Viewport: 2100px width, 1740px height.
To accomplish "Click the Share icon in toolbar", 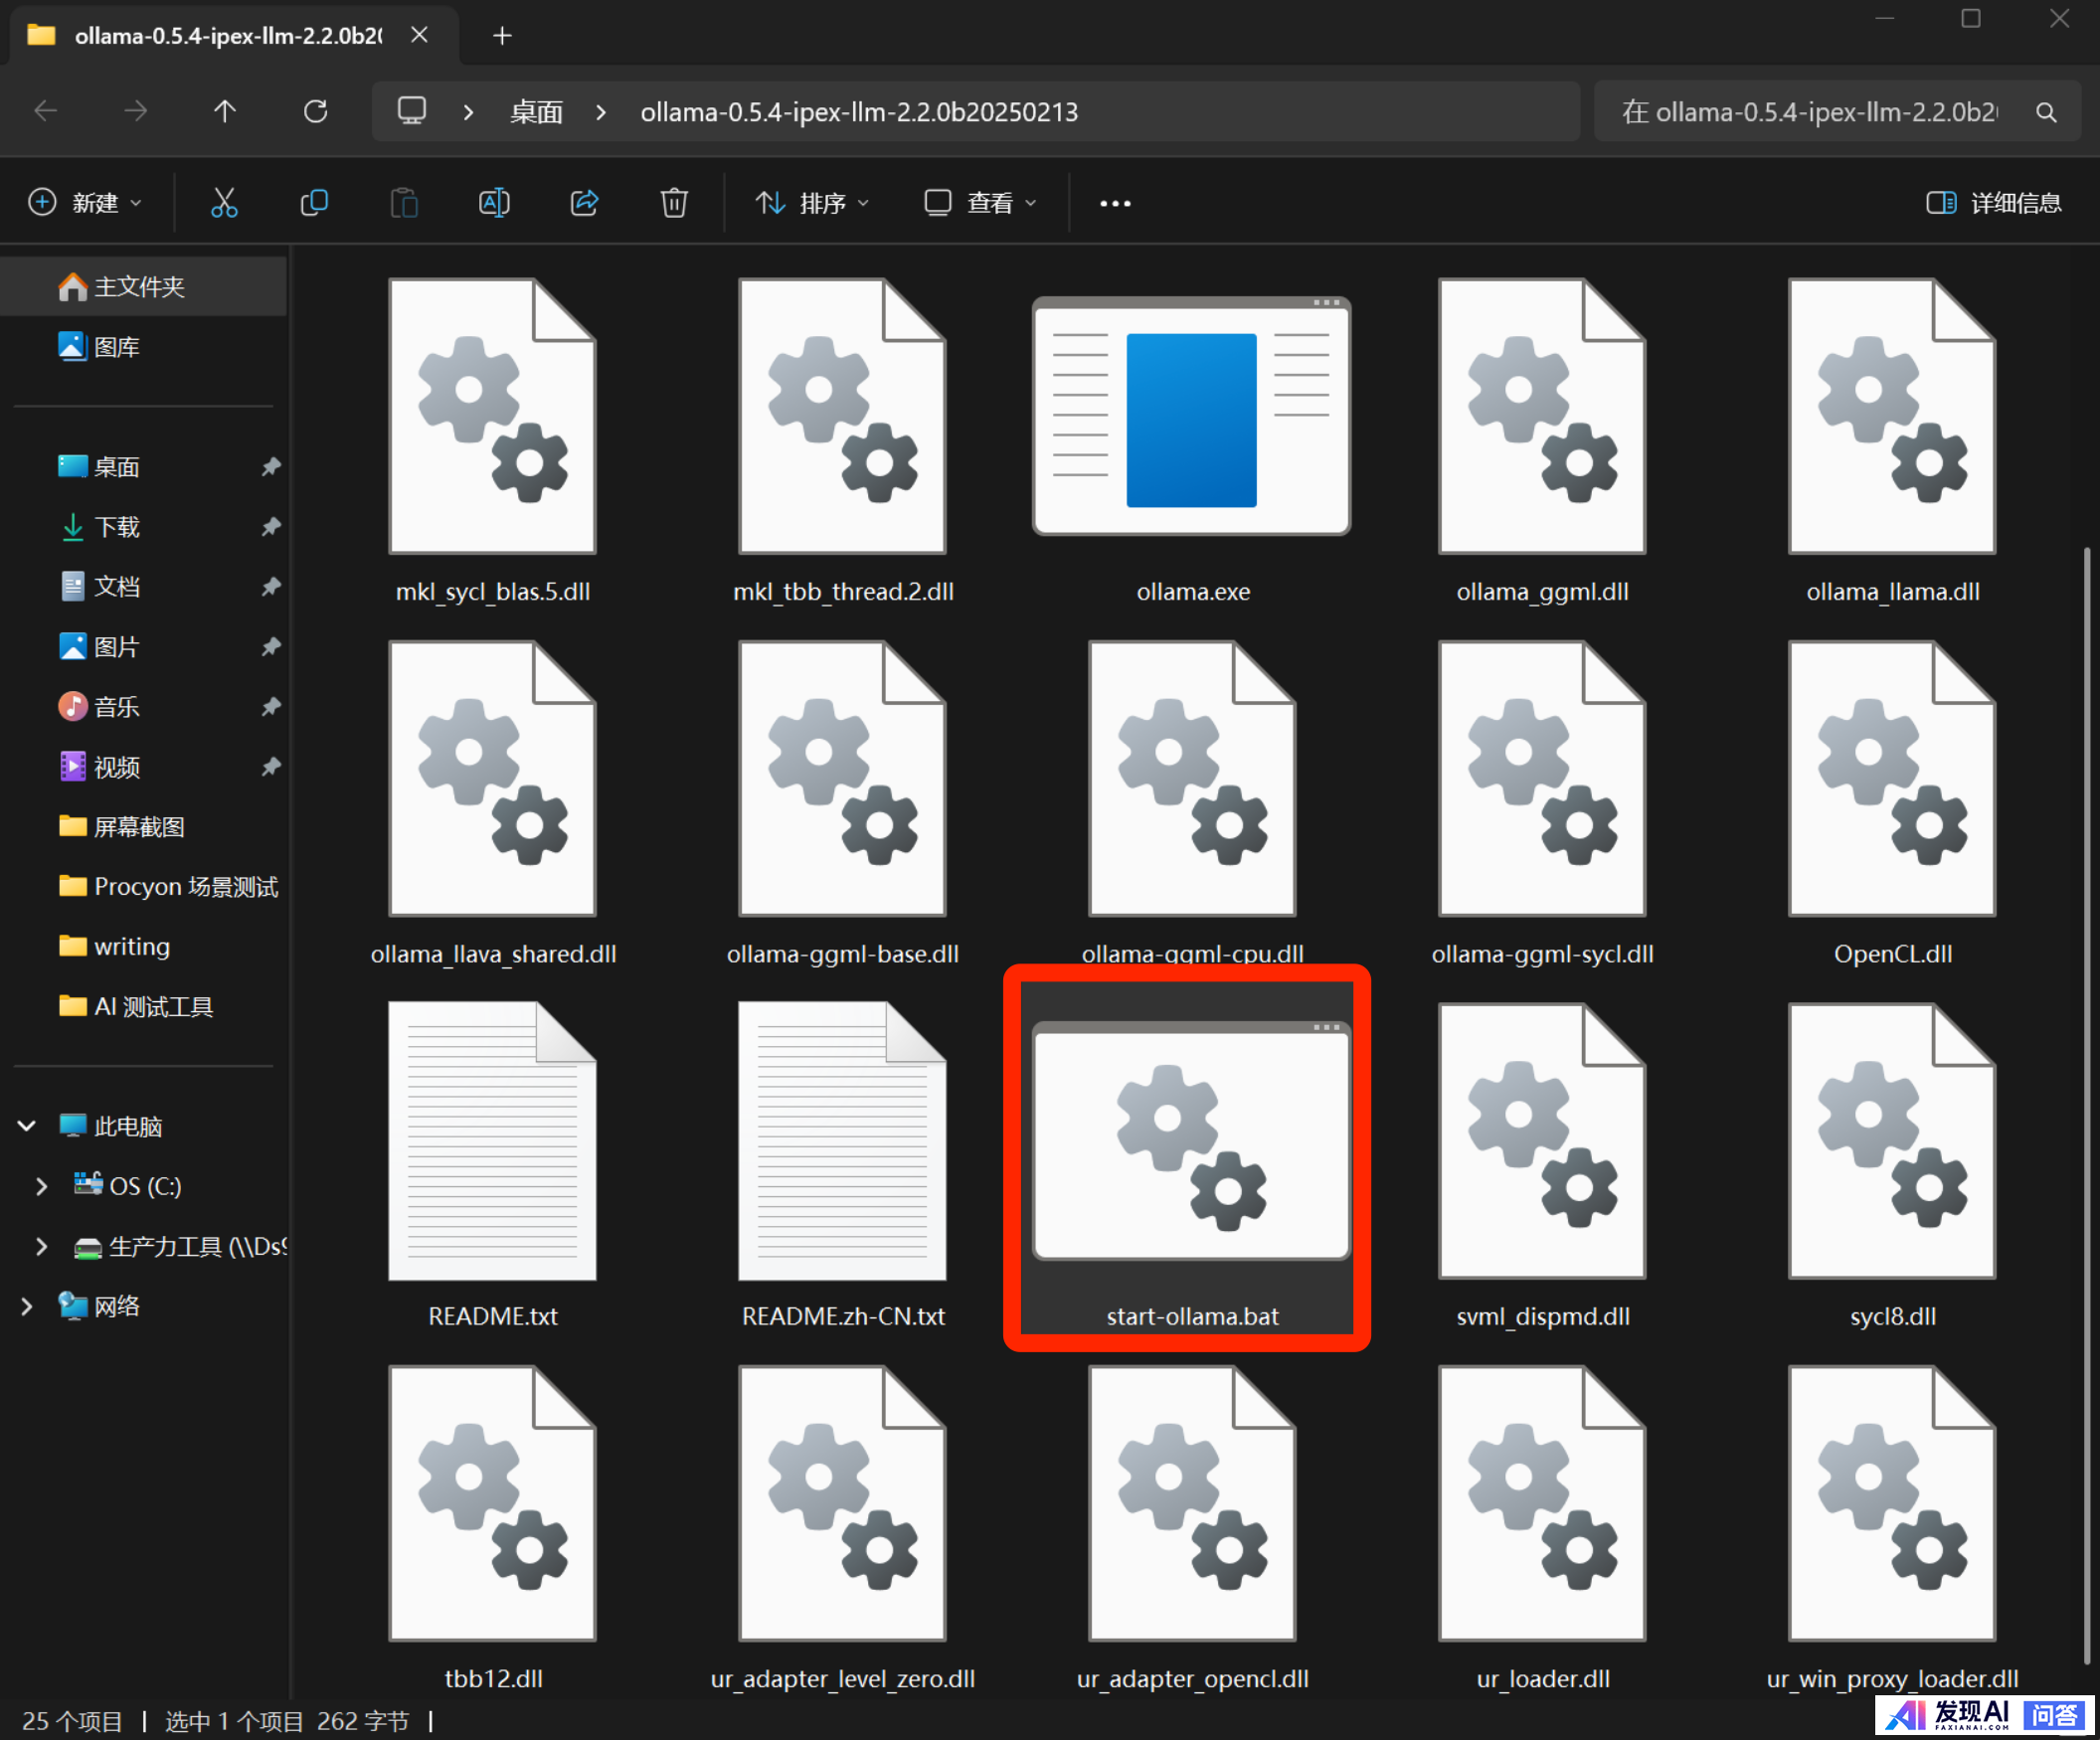I will pos(584,203).
